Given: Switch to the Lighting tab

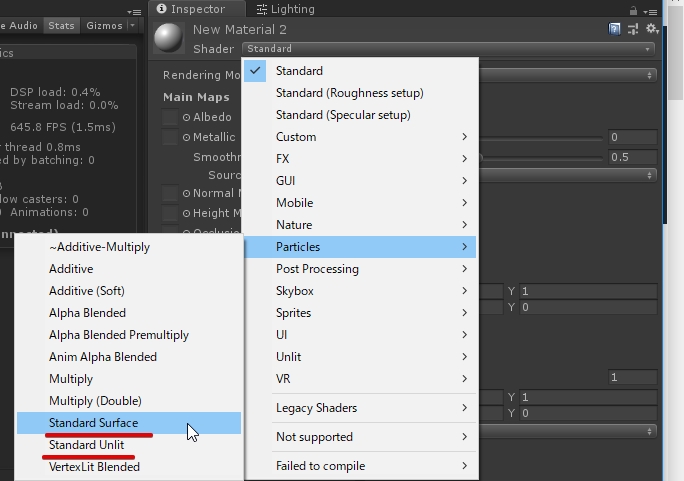Looking at the screenshot, I should click(x=286, y=9).
